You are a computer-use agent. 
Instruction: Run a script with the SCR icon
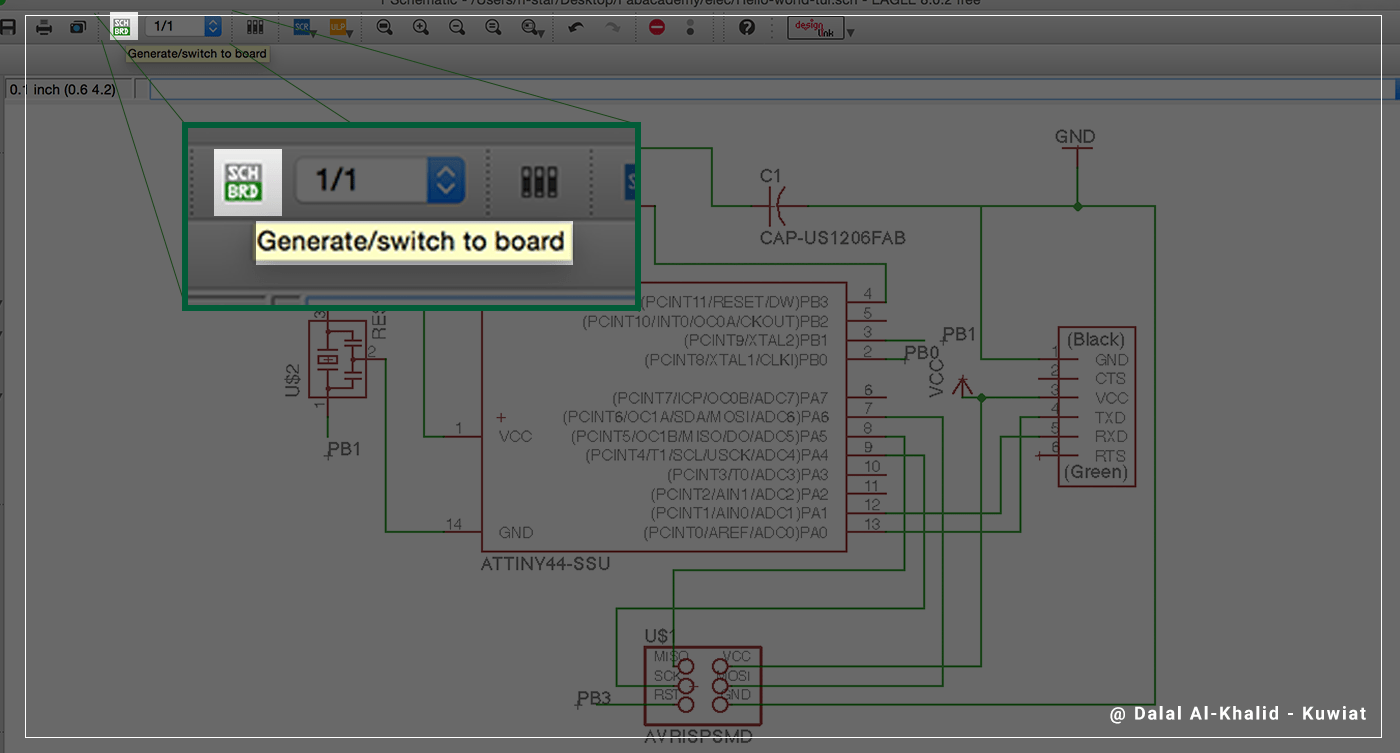click(x=302, y=27)
